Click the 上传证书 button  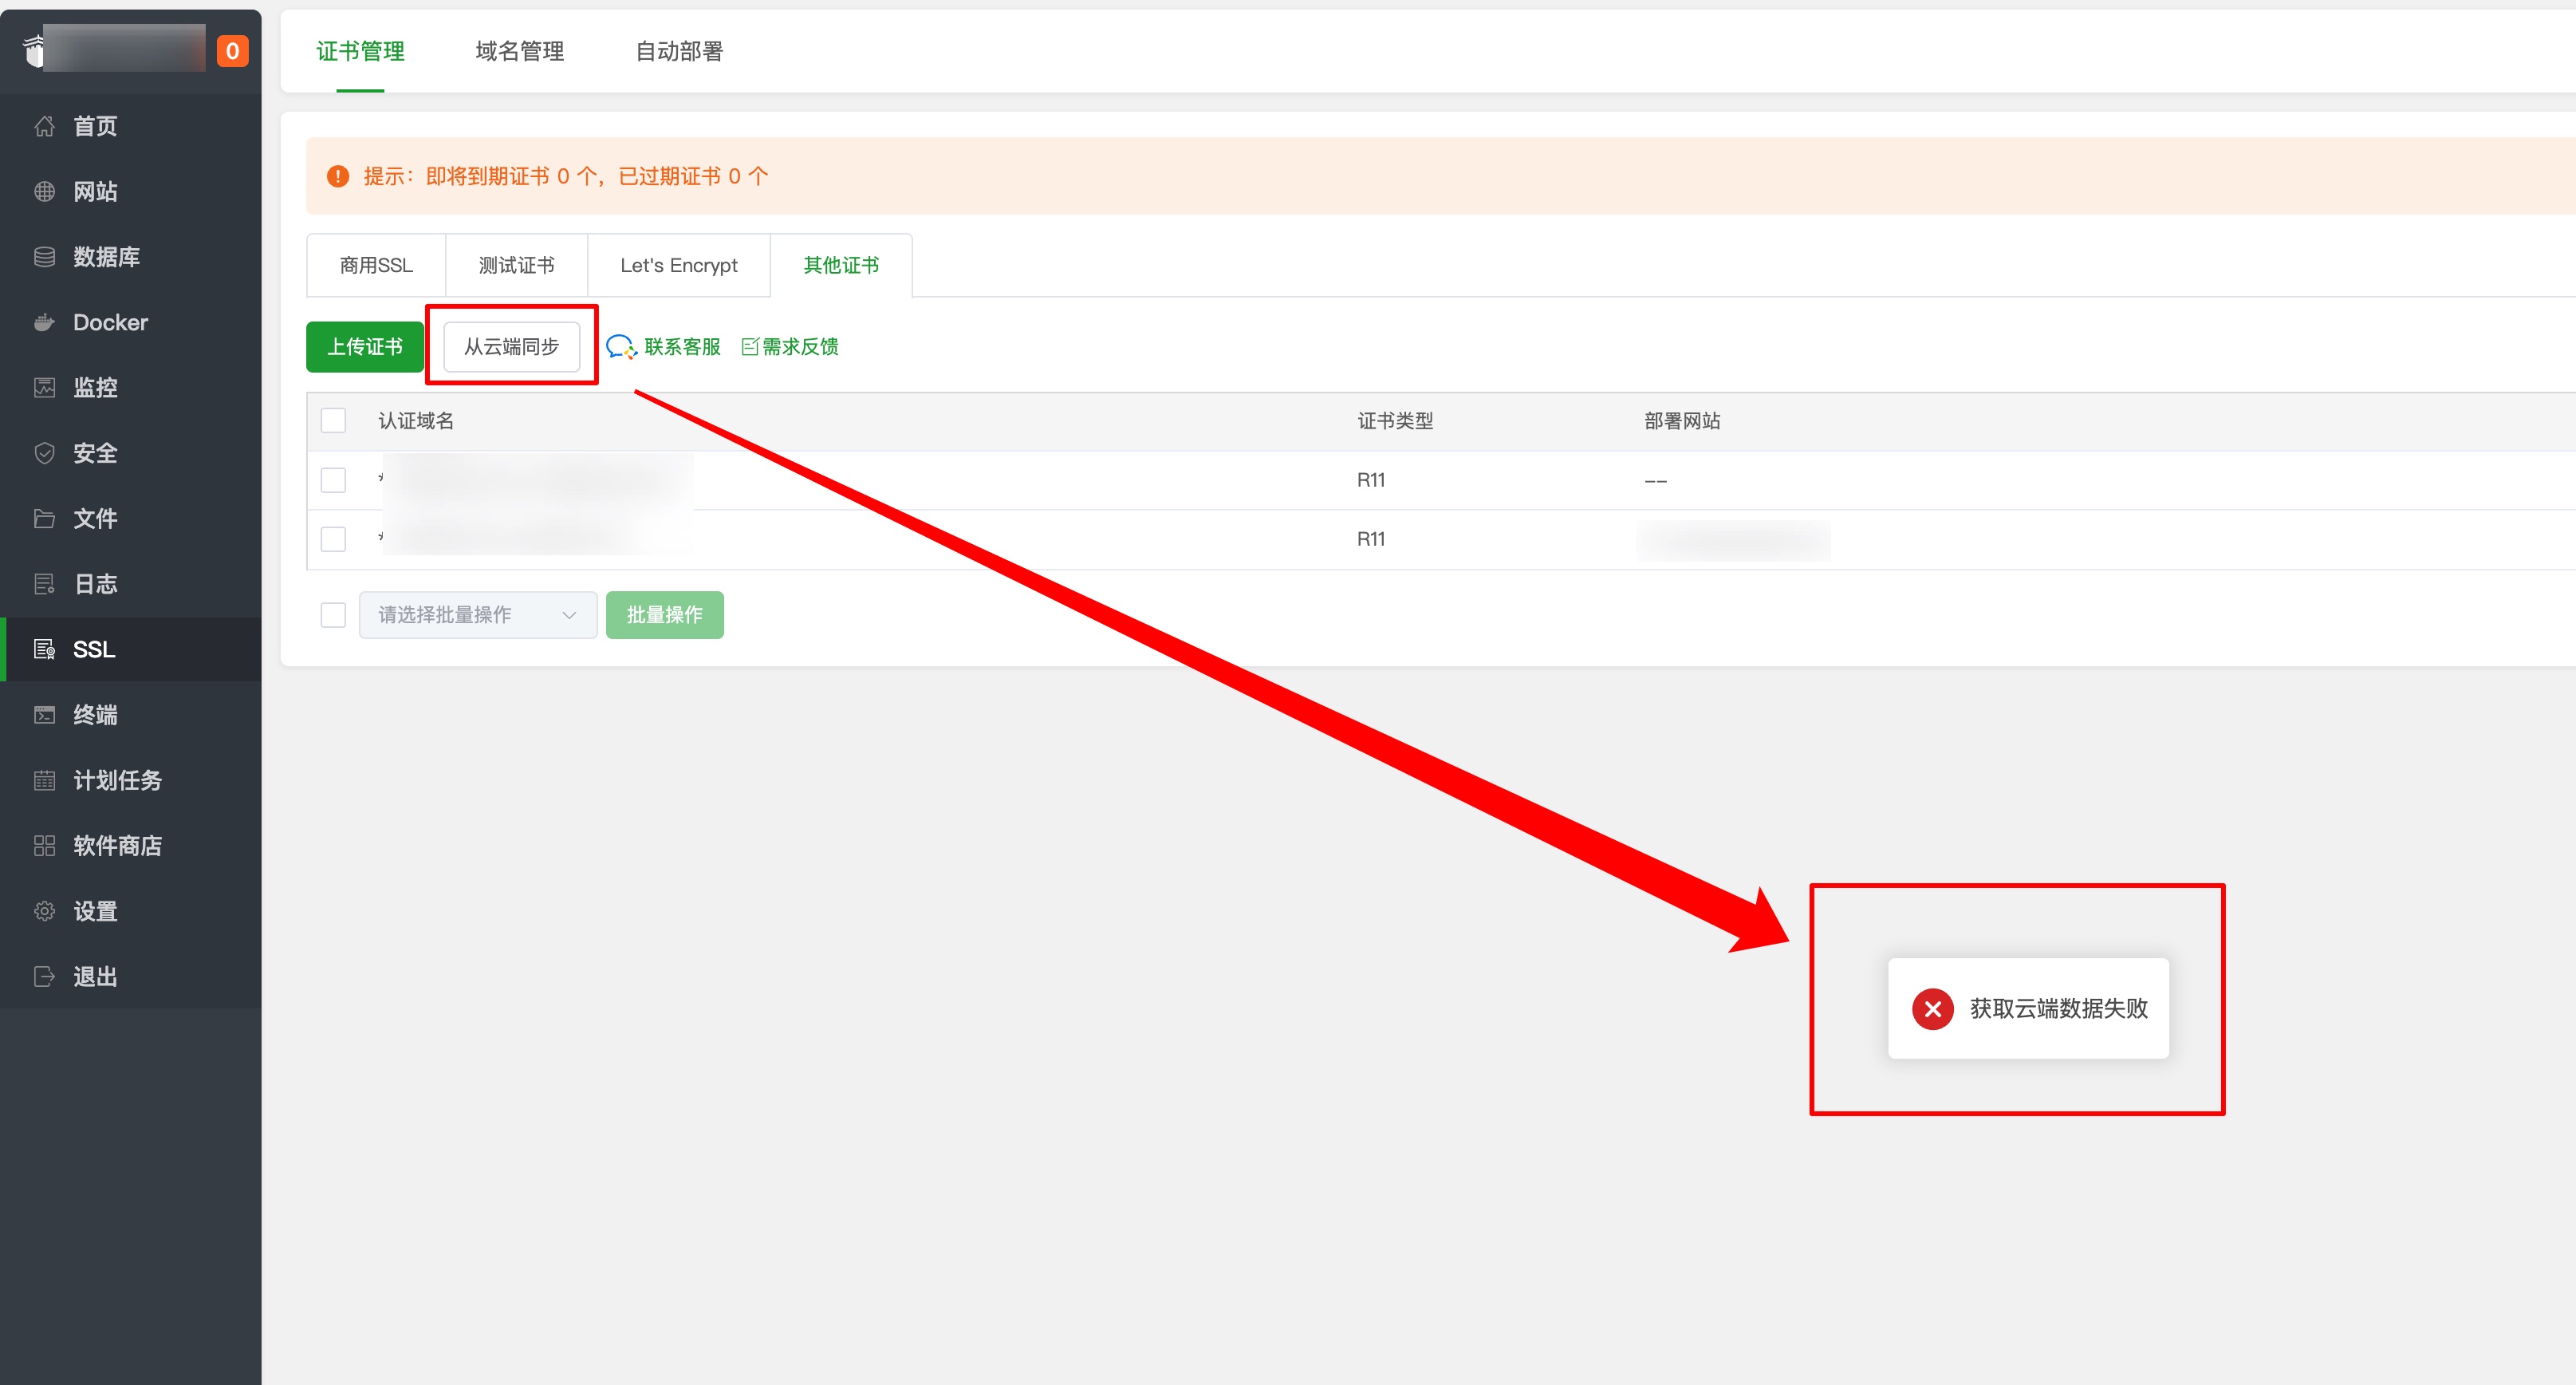(x=365, y=347)
